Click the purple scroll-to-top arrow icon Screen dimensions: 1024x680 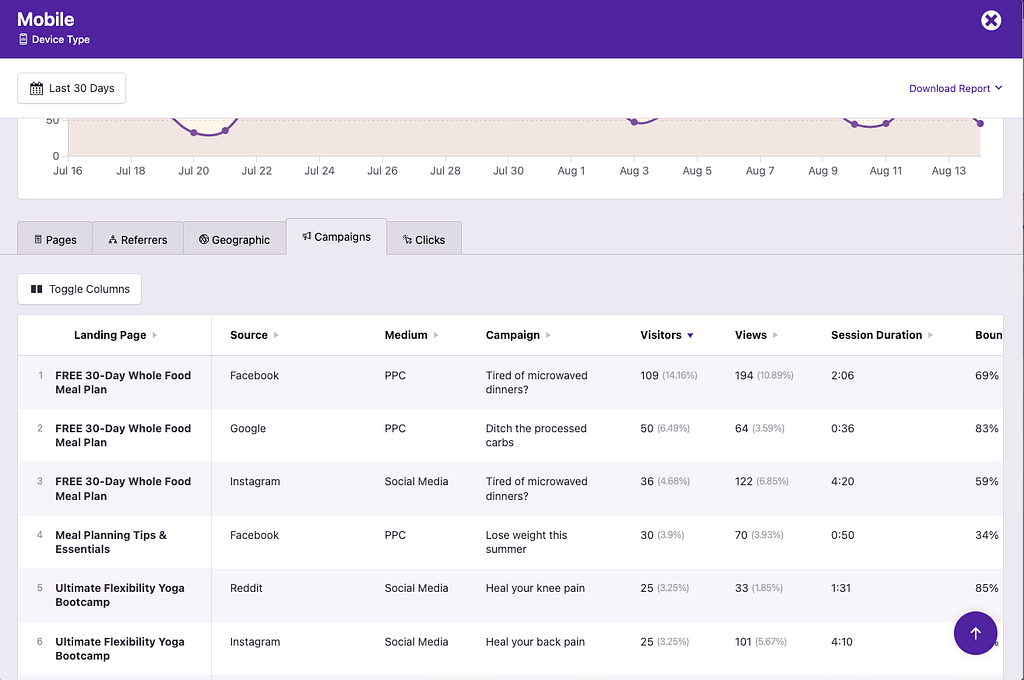[975, 633]
